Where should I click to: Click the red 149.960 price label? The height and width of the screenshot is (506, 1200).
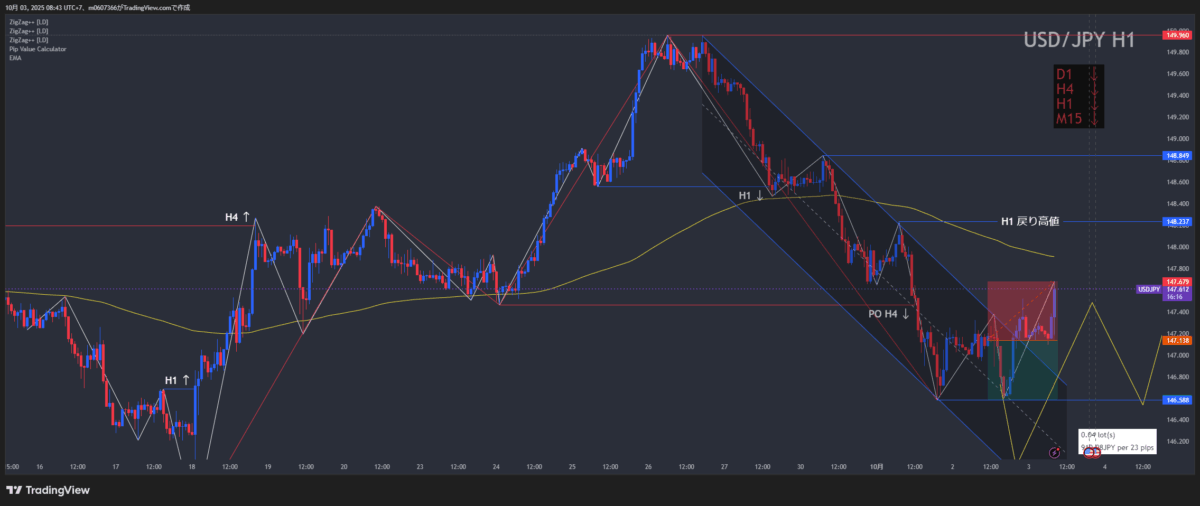(1176, 35)
